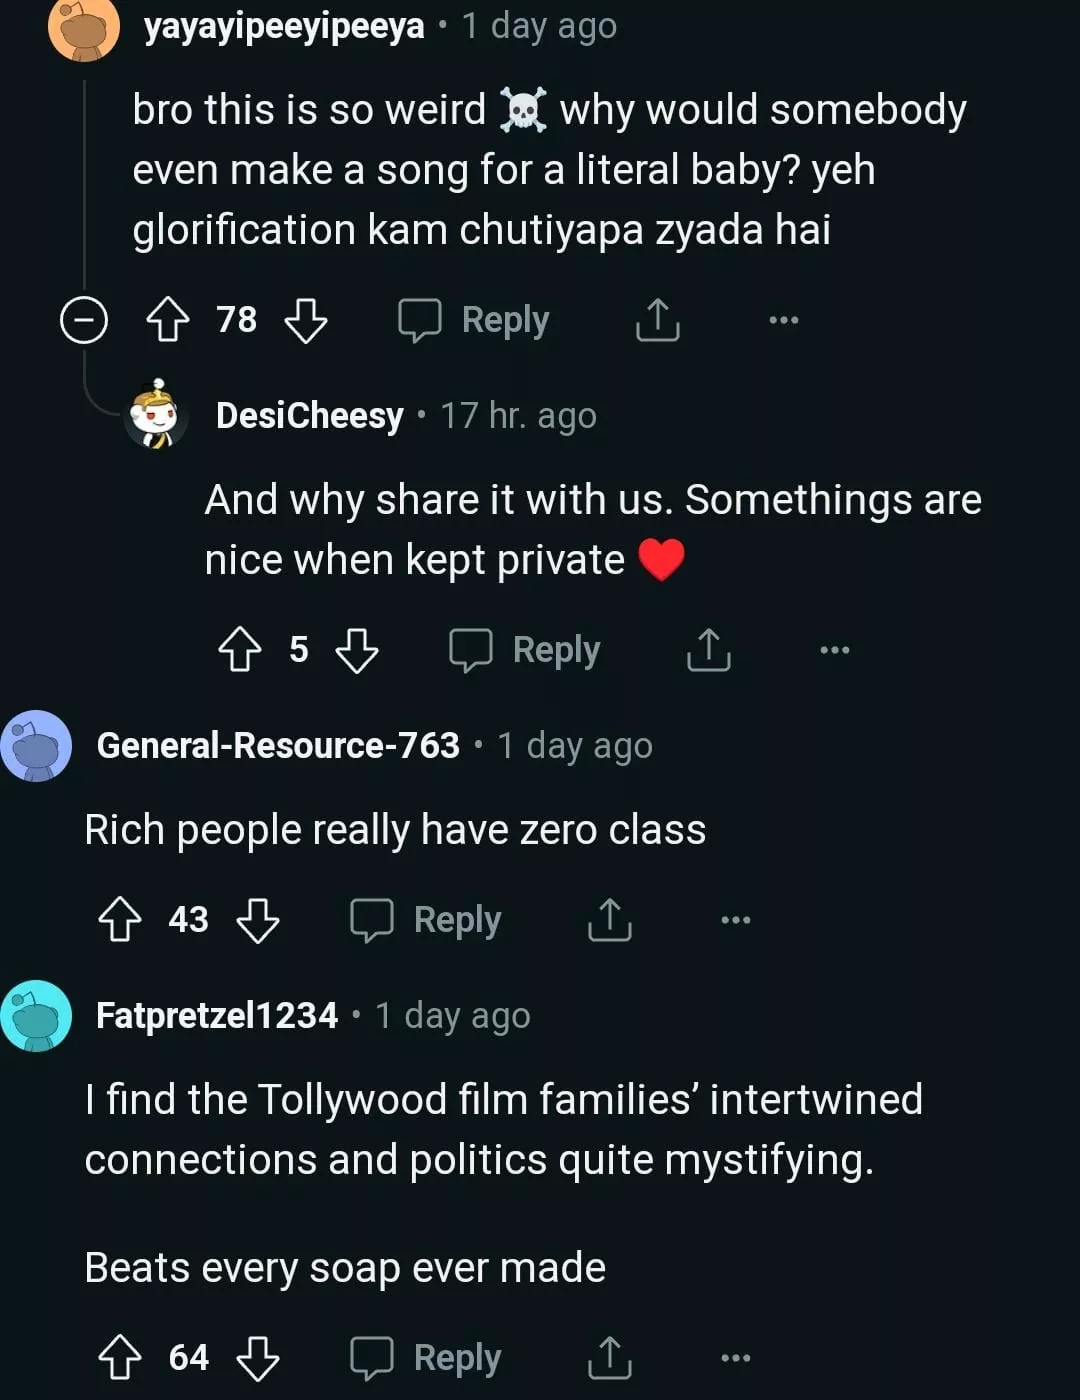The height and width of the screenshot is (1400, 1080).
Task: Upvote yayayipeeyipeeya's comment with 78 points
Action: [x=168, y=321]
